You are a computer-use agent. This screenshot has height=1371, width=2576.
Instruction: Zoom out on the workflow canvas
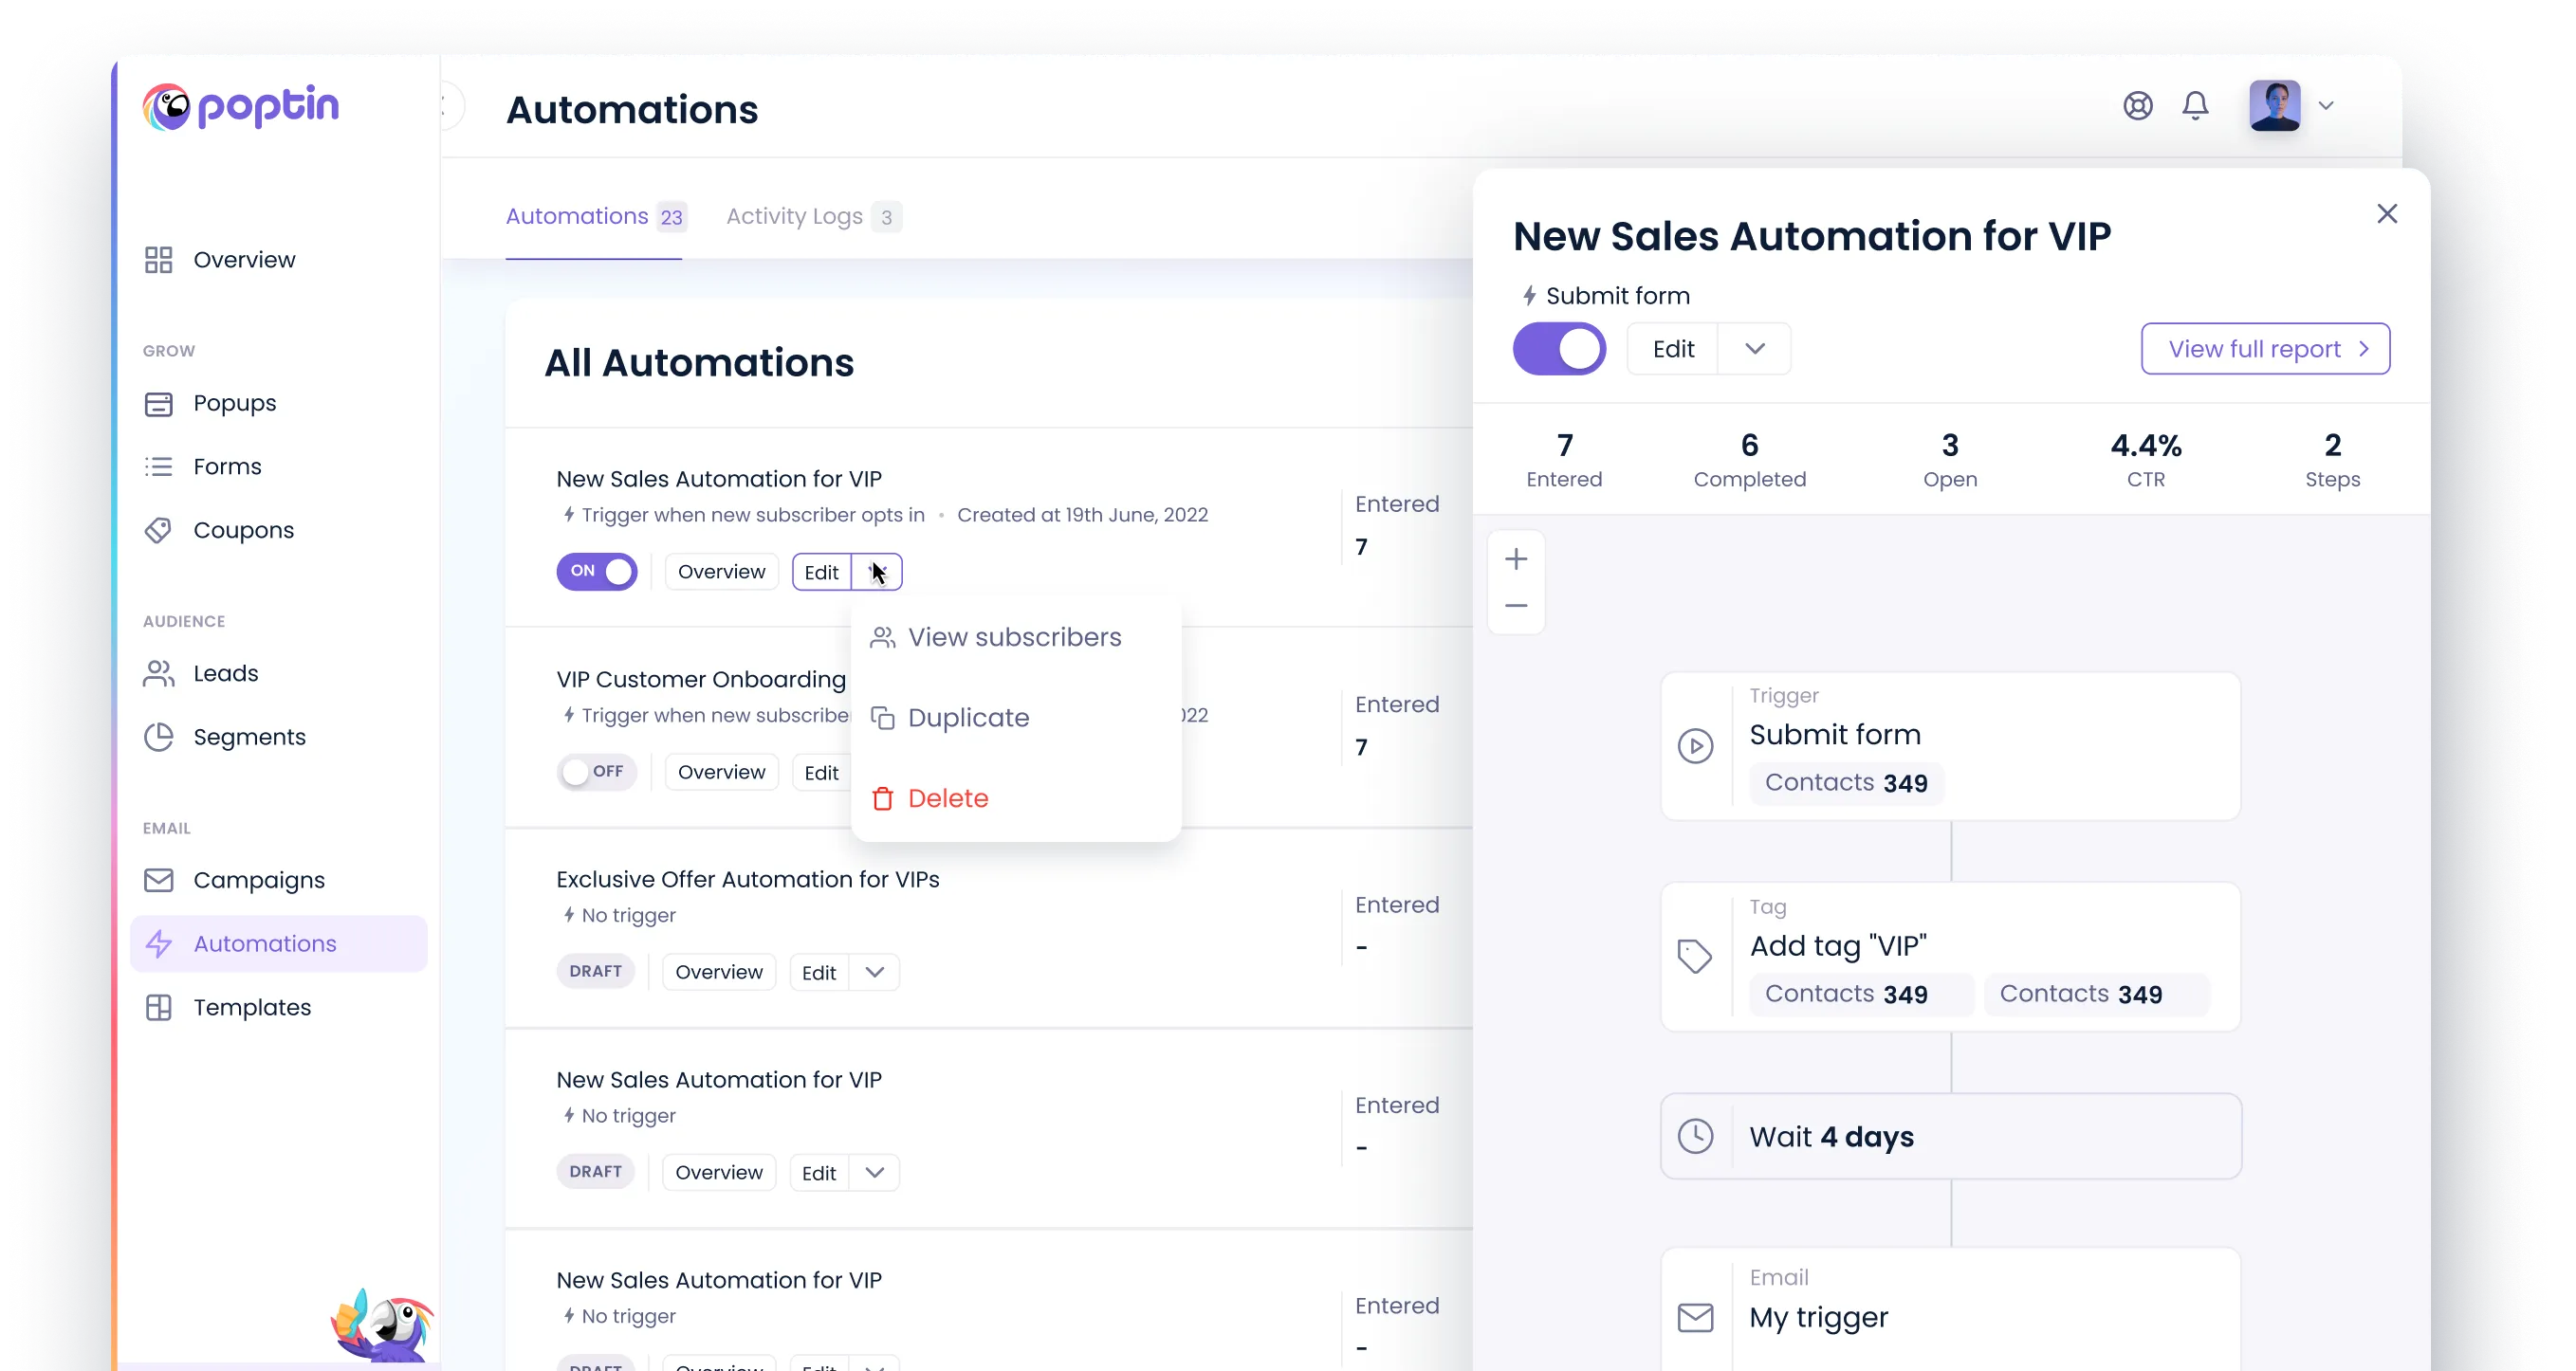pos(1516,606)
